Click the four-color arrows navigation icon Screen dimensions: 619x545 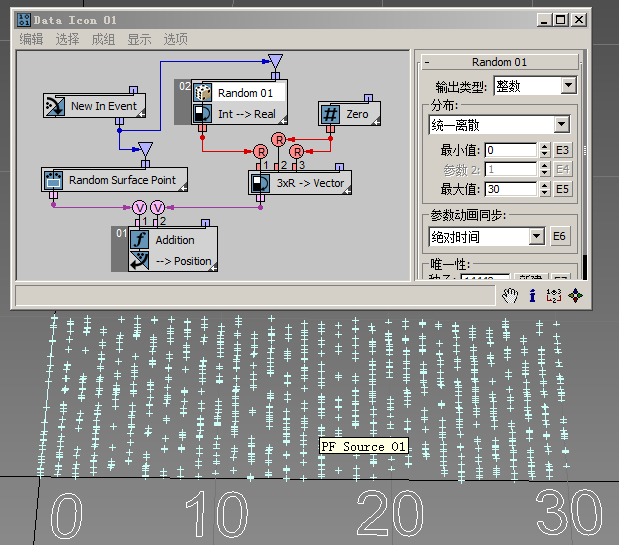coord(575,295)
